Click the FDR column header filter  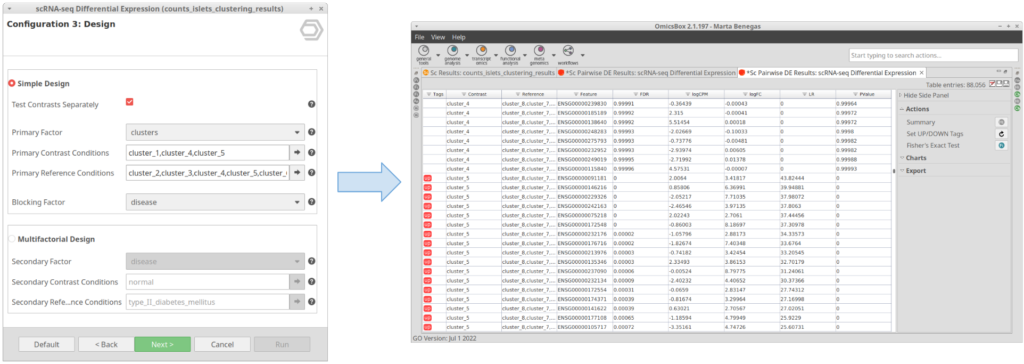coord(640,94)
